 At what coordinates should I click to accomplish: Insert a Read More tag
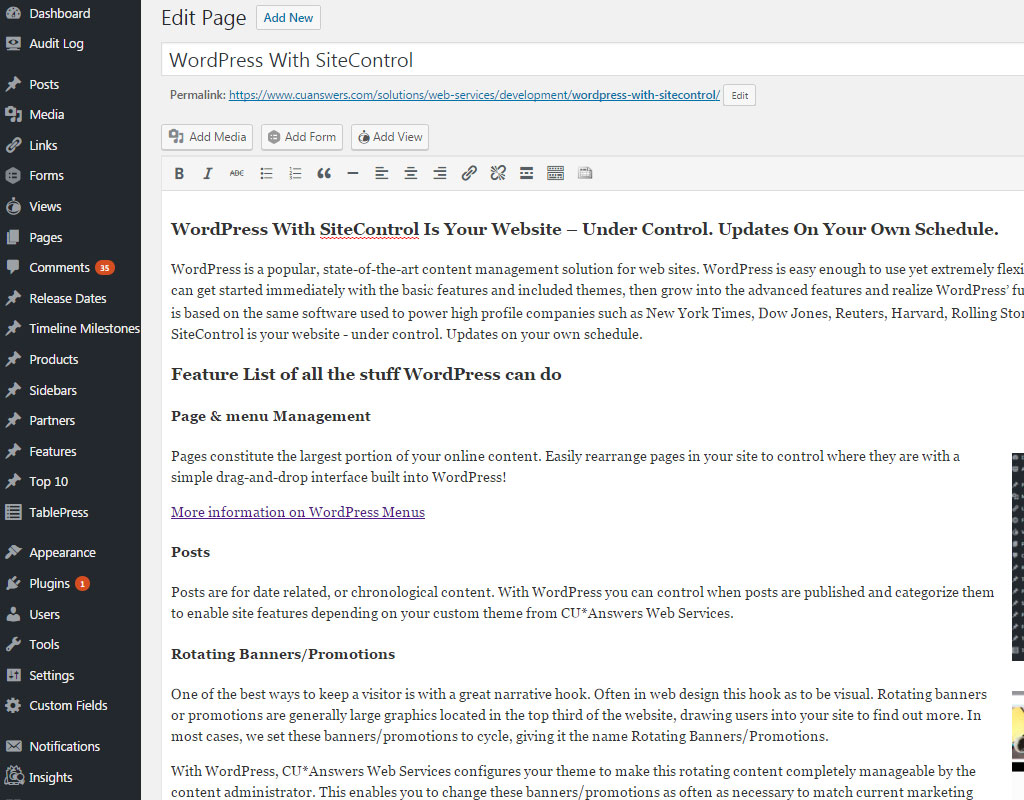click(x=526, y=174)
